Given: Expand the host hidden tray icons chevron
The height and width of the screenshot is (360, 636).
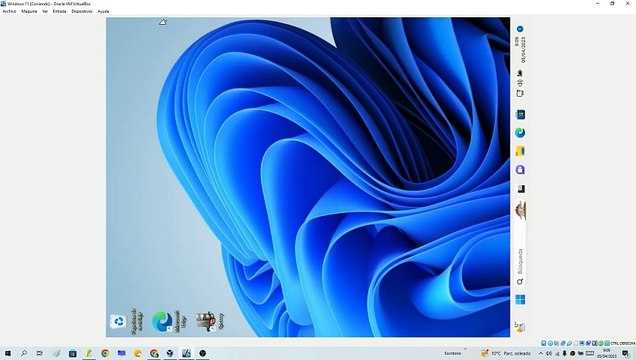Looking at the screenshot, I should coord(541,354).
